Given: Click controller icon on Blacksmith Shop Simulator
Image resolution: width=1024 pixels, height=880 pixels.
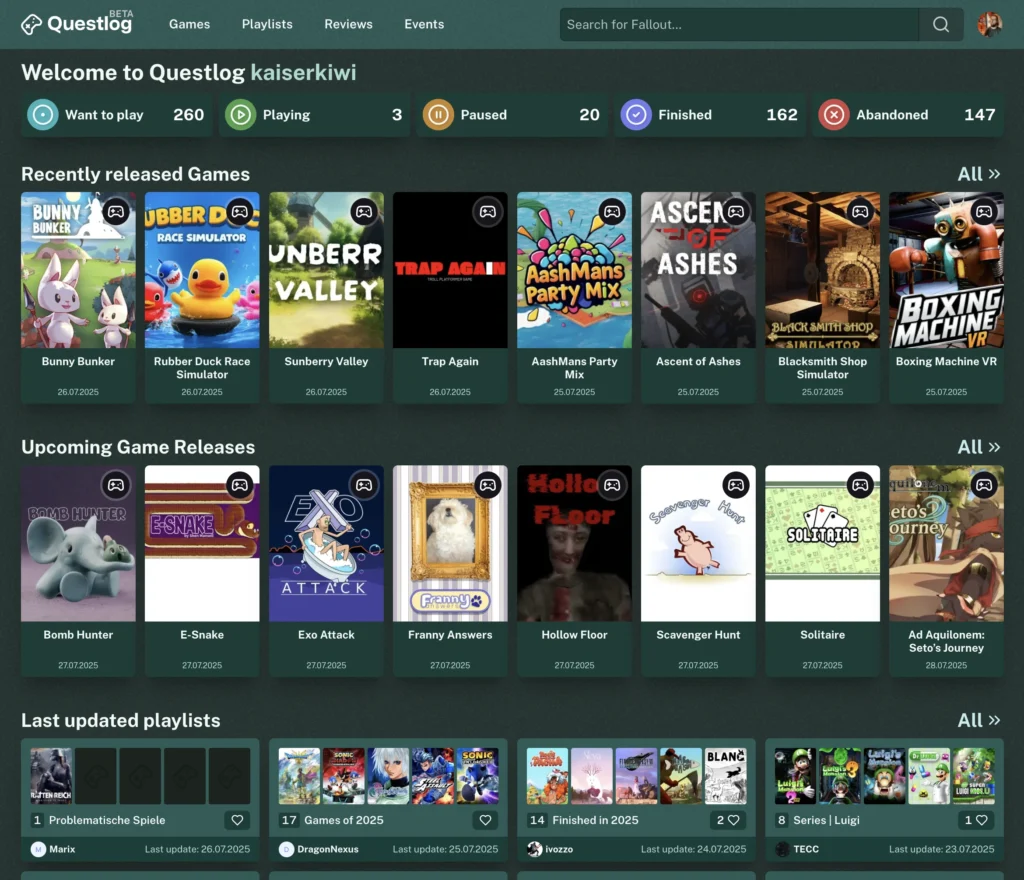Looking at the screenshot, I should tap(860, 212).
